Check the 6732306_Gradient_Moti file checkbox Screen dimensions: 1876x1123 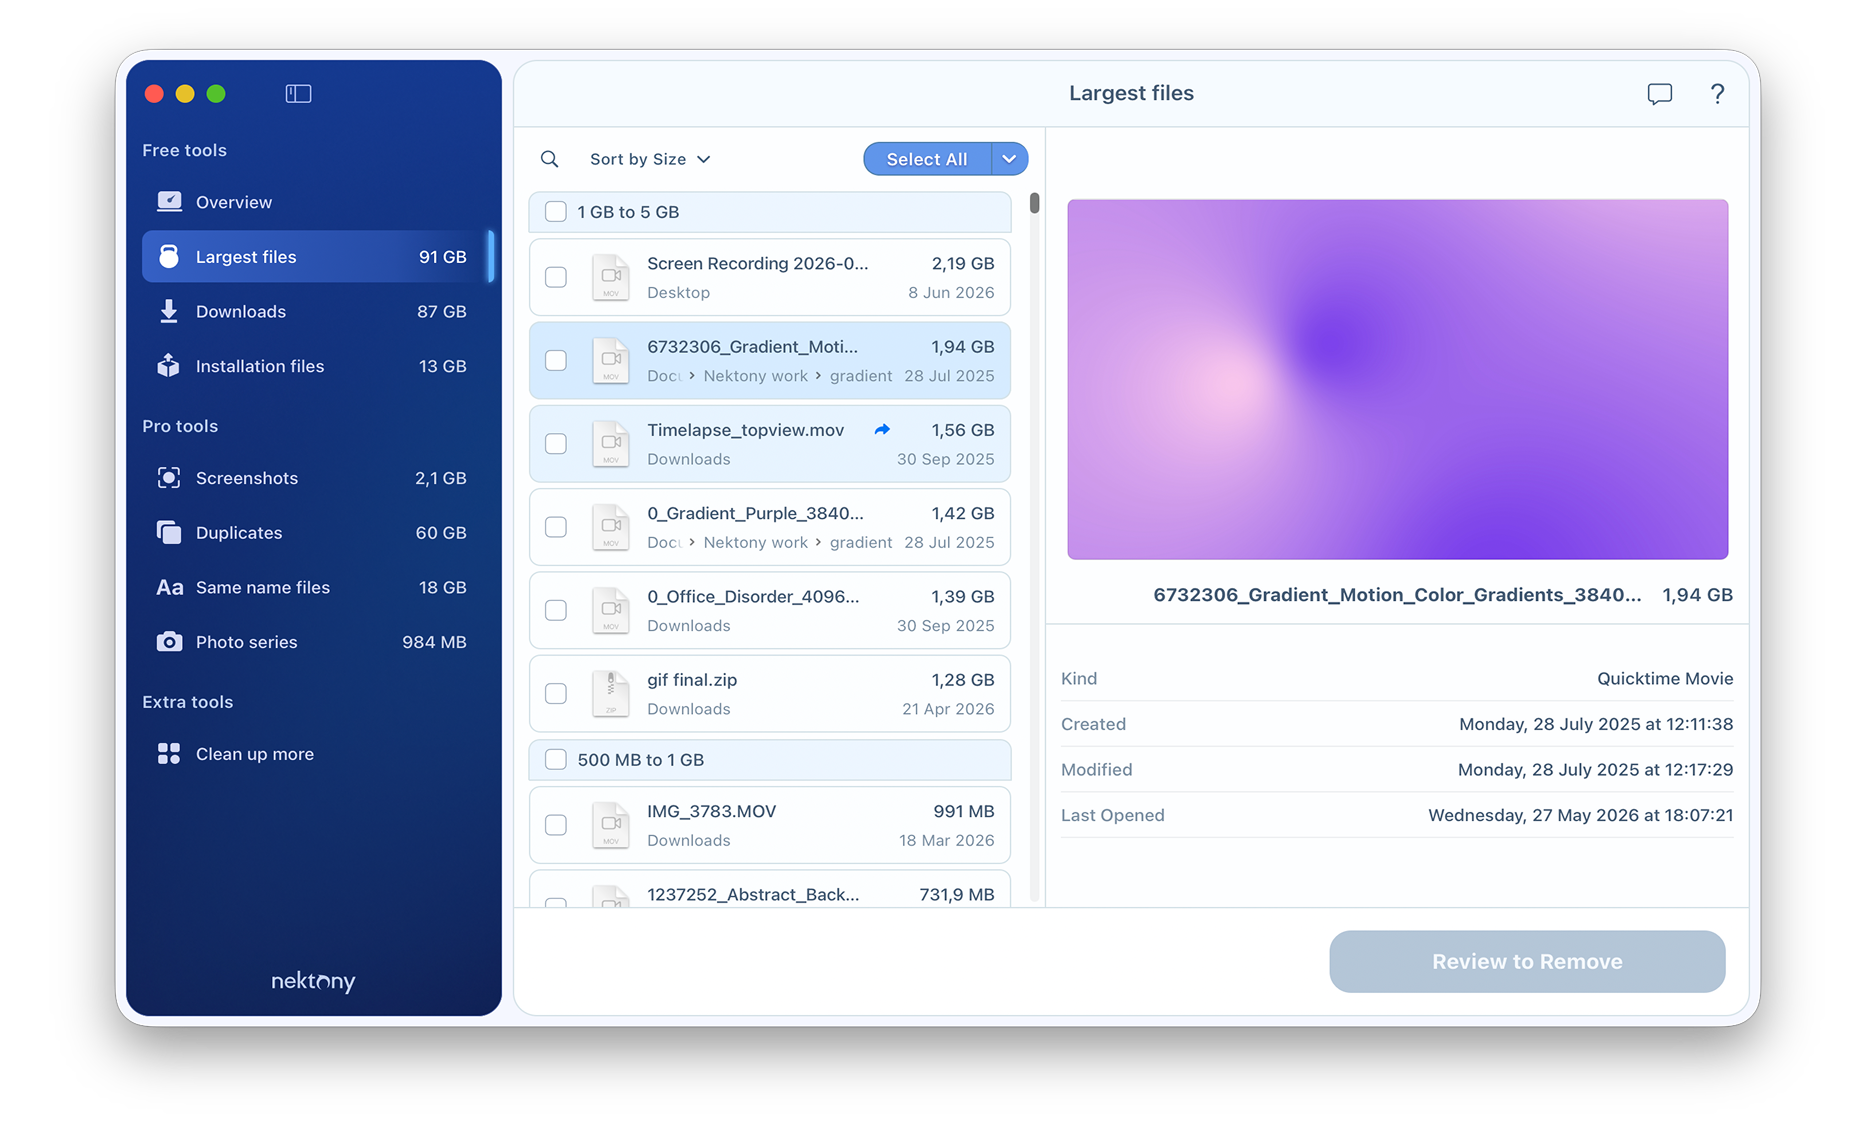(x=555, y=360)
